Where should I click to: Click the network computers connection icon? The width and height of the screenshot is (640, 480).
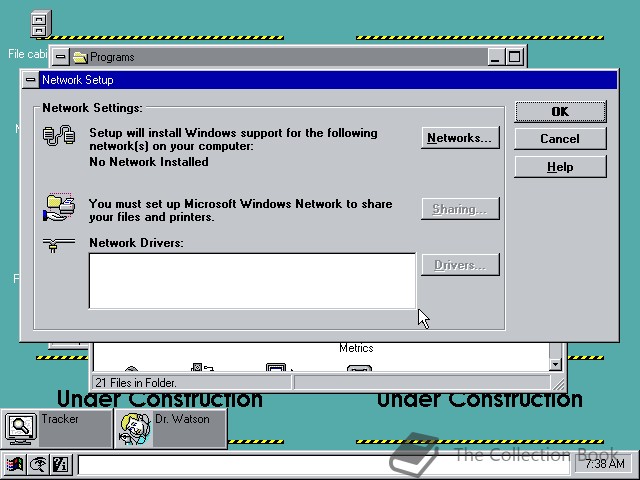tap(59, 136)
